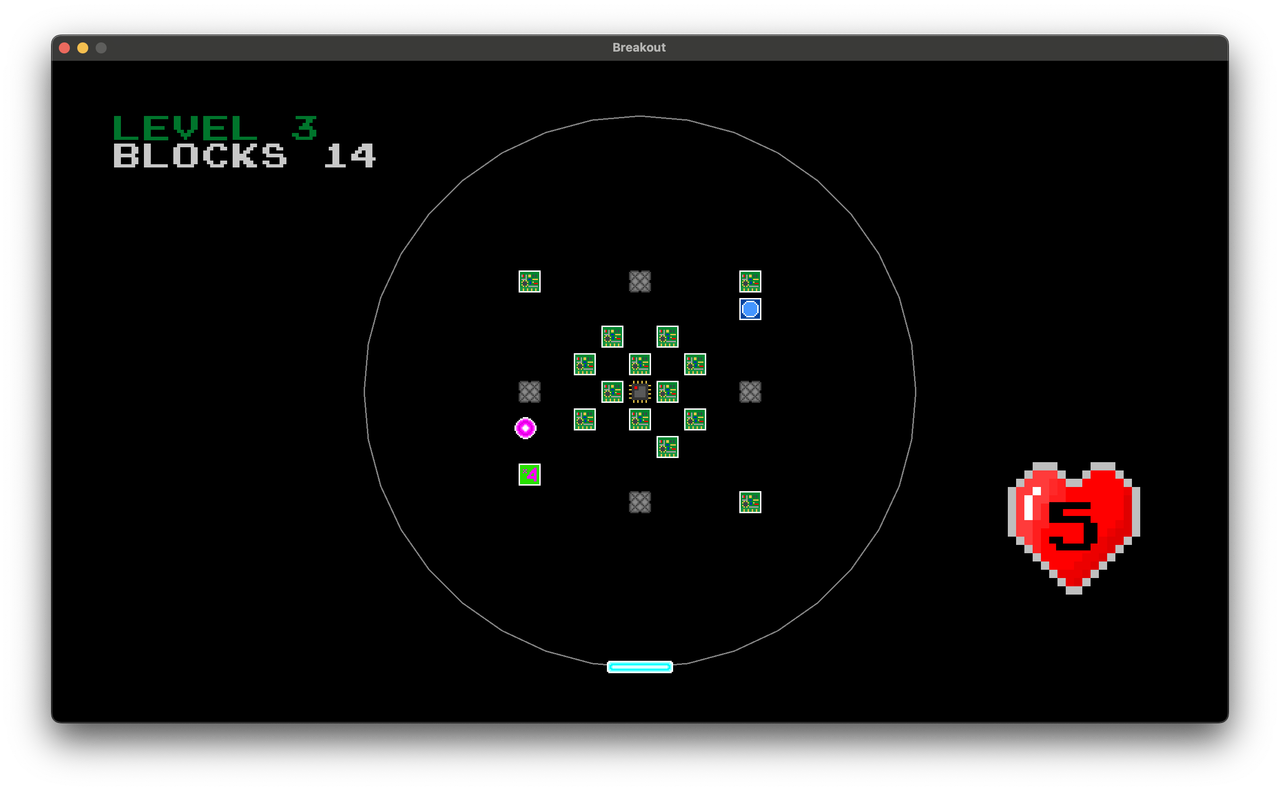
Task: Click the gray crosshatch block above the magenta ball
Action: click(530, 391)
